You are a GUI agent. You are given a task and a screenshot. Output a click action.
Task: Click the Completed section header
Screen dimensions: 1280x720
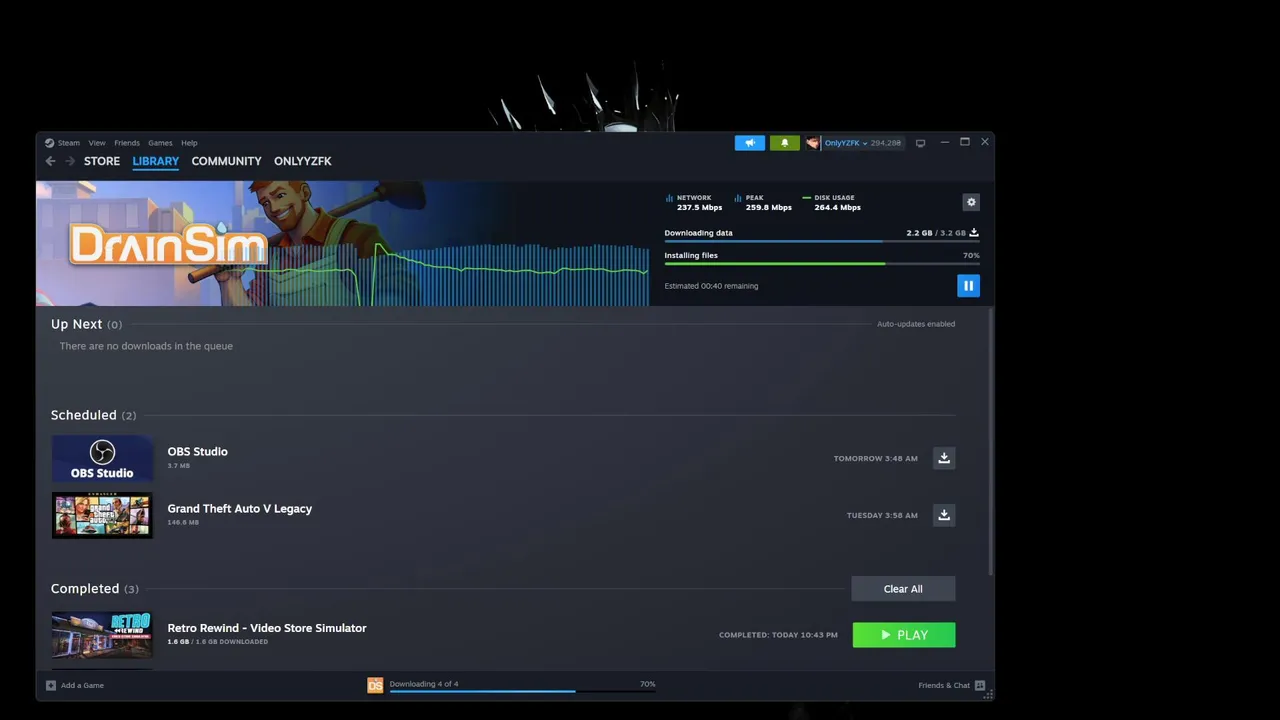94,589
